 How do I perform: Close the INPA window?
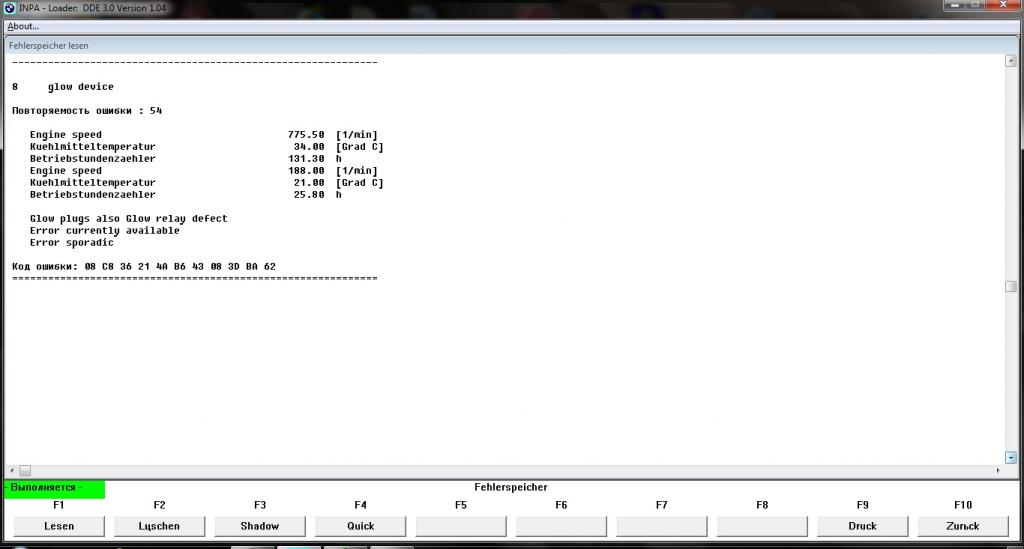(1003, 5)
